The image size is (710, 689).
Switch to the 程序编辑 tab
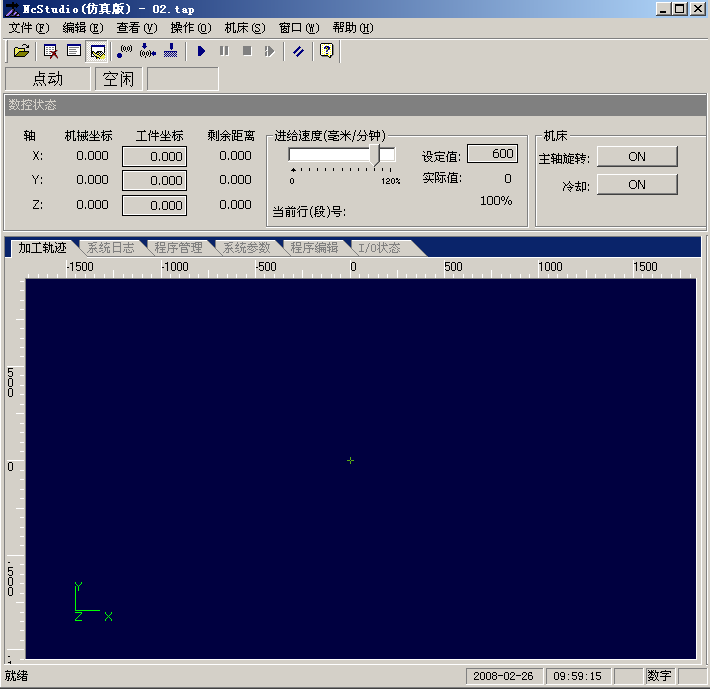click(314, 248)
